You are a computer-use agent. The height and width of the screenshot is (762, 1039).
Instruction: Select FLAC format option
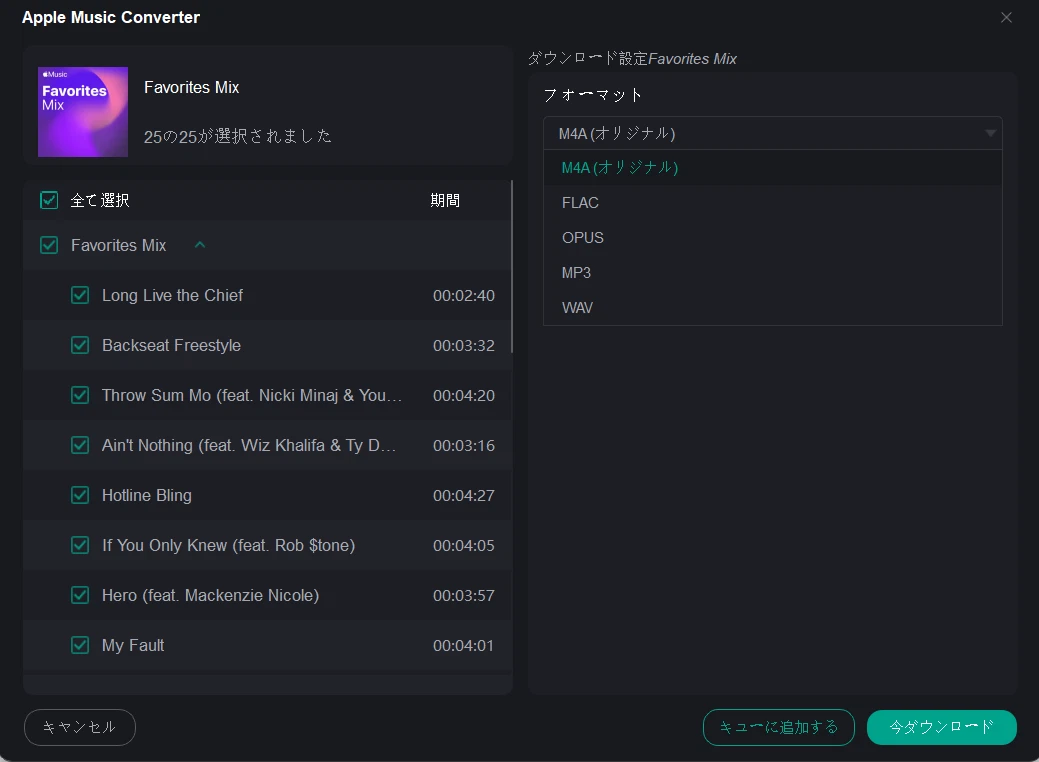(x=773, y=203)
